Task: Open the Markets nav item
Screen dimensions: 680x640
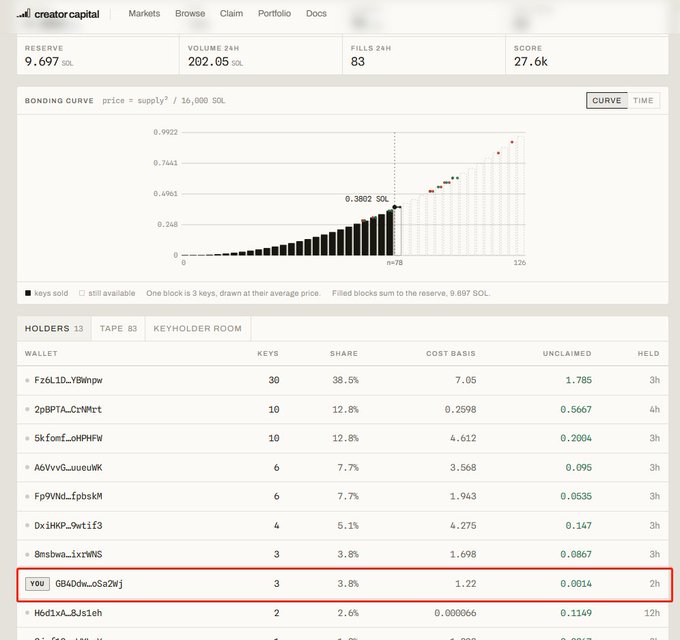Action: point(144,13)
